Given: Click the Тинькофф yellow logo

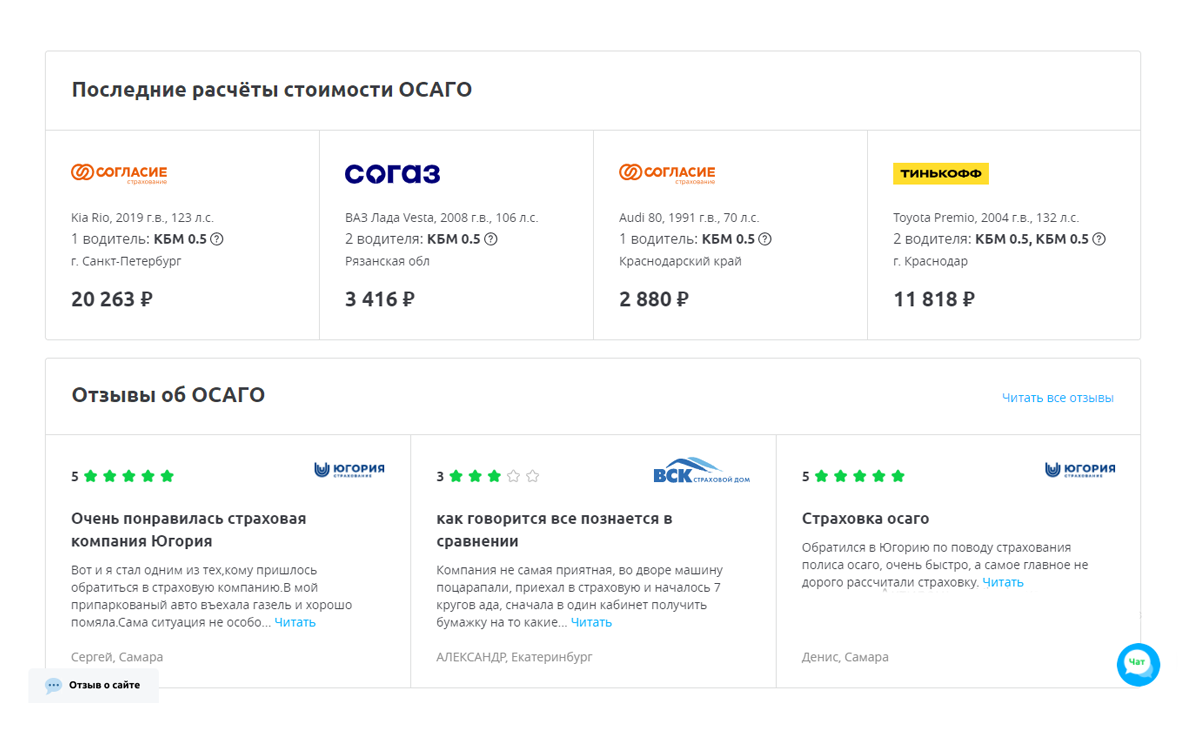Looking at the screenshot, I should [x=940, y=174].
